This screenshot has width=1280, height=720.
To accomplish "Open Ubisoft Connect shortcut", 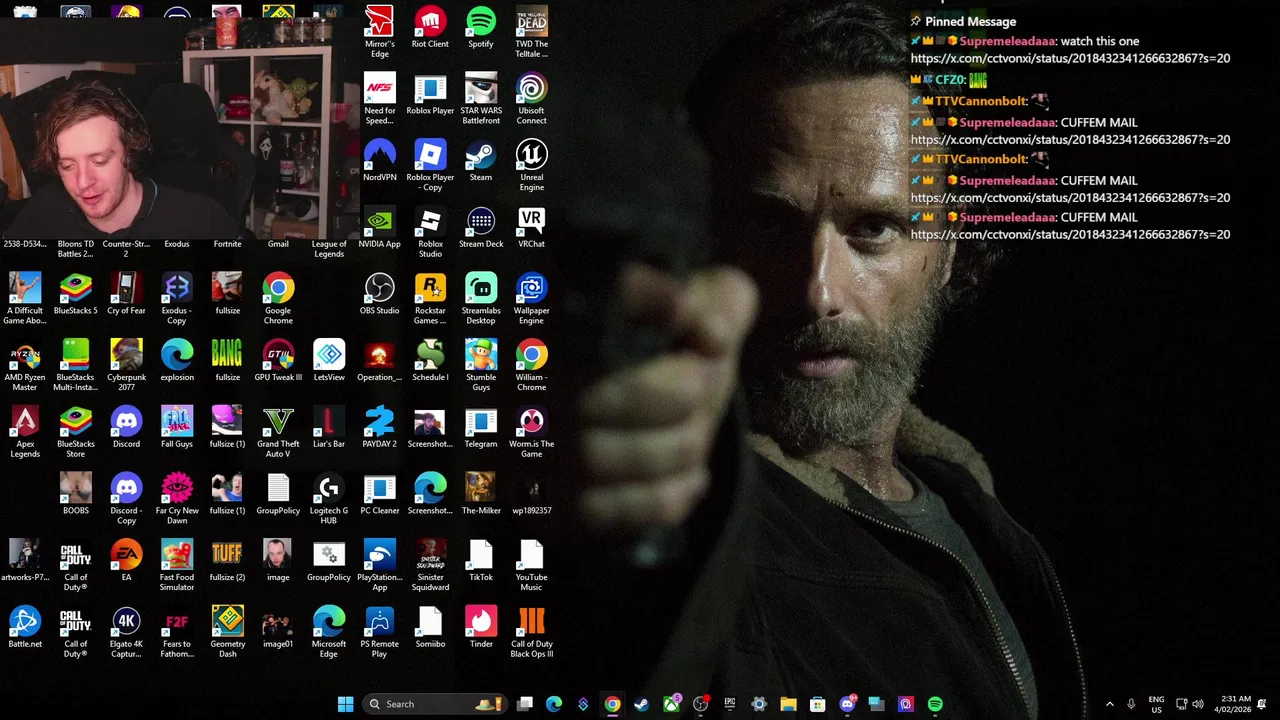I will (x=531, y=98).
